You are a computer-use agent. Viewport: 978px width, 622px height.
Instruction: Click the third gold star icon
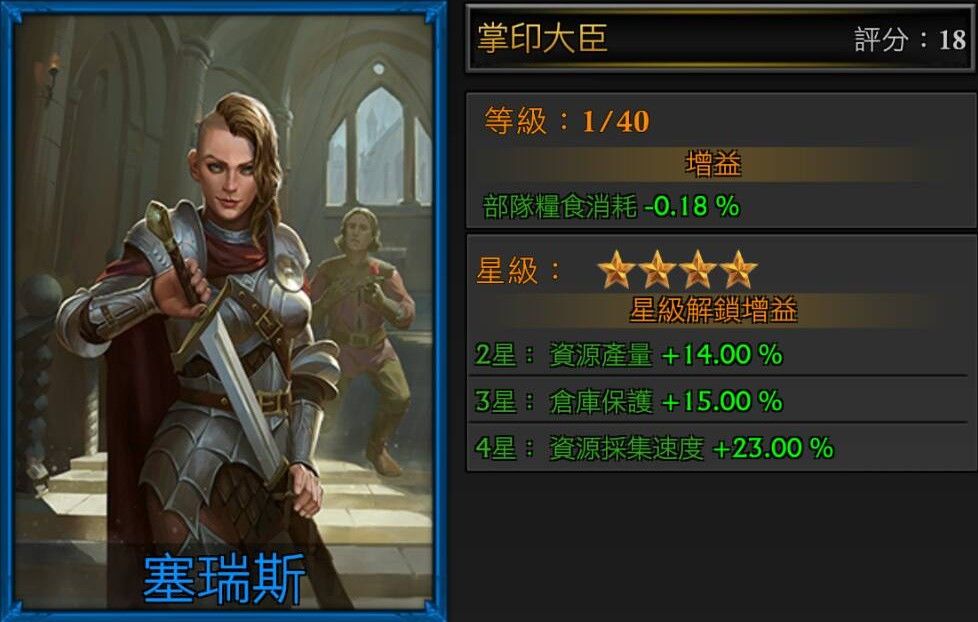[697, 270]
